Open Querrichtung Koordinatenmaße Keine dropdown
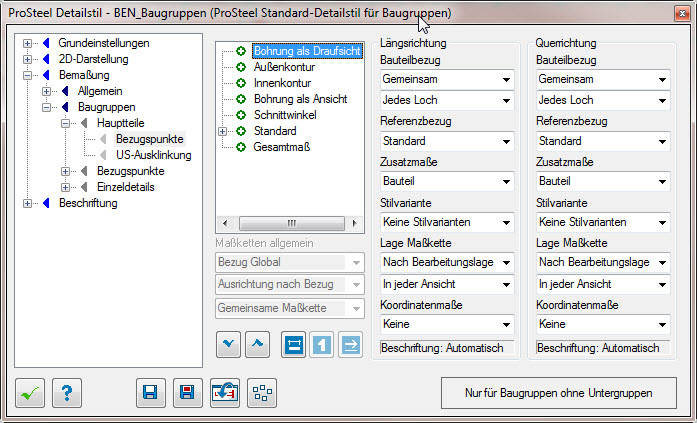 coord(603,324)
